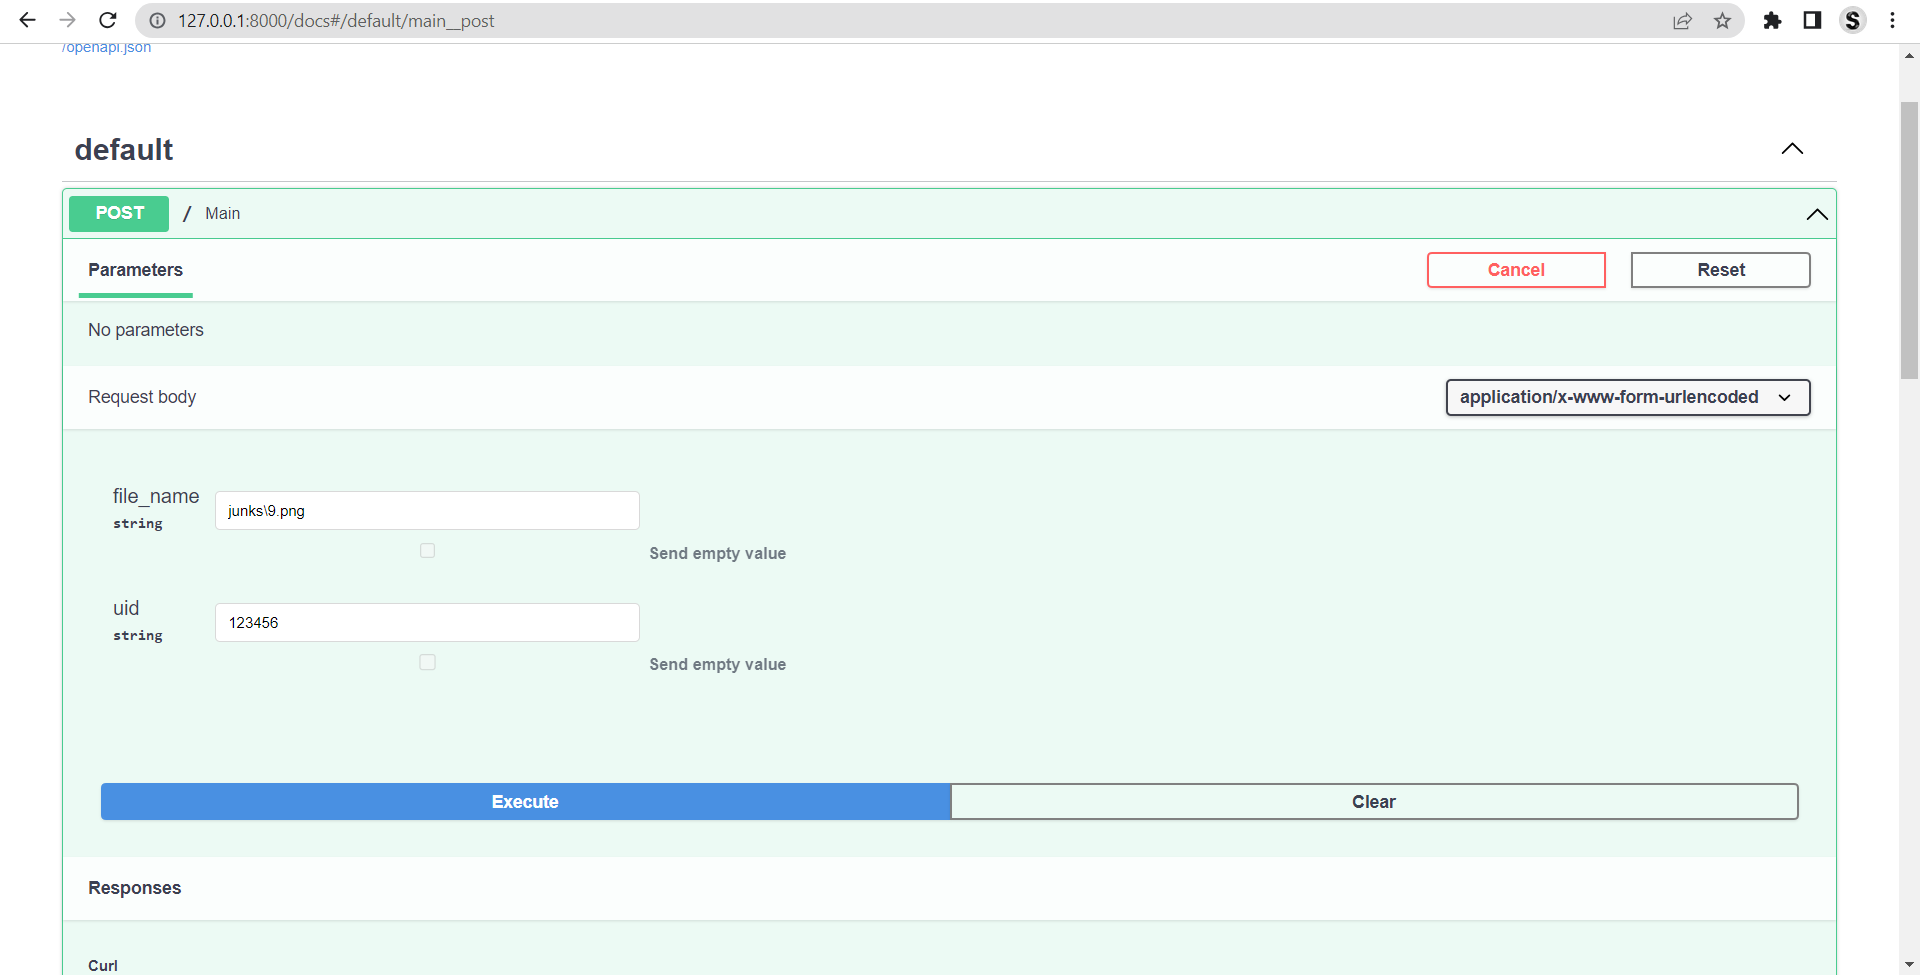The width and height of the screenshot is (1920, 975).
Task: Click the red Cancel button
Action: 1515,270
